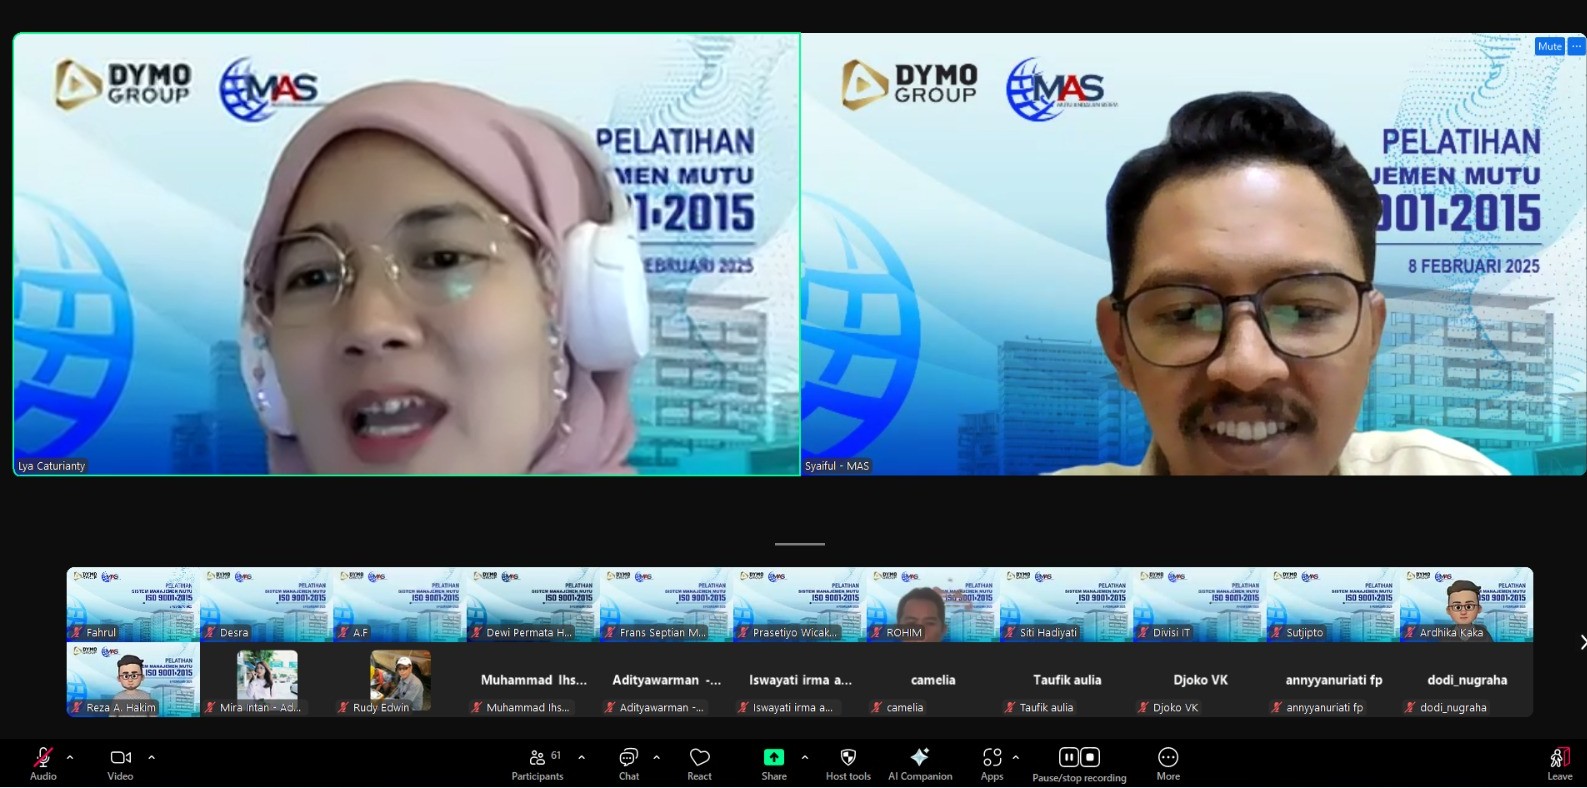Select Frans Septian M... thumbnail
The height and width of the screenshot is (788, 1587).
click(666, 604)
